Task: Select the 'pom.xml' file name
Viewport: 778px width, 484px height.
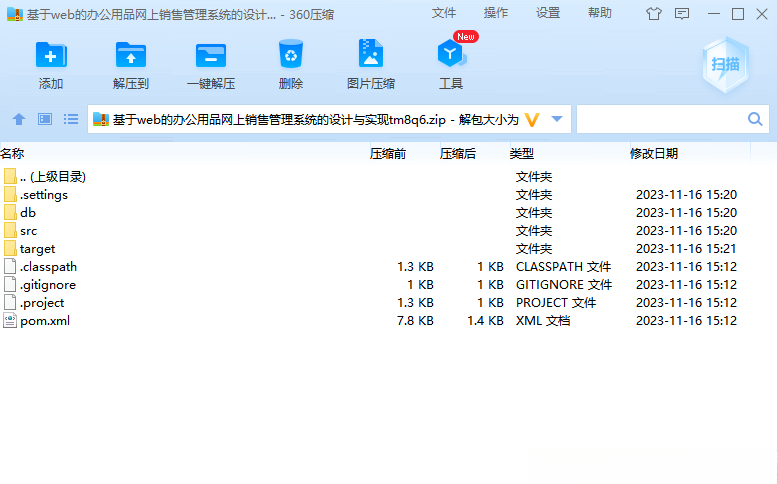Action: pyautogui.click(x=45, y=321)
